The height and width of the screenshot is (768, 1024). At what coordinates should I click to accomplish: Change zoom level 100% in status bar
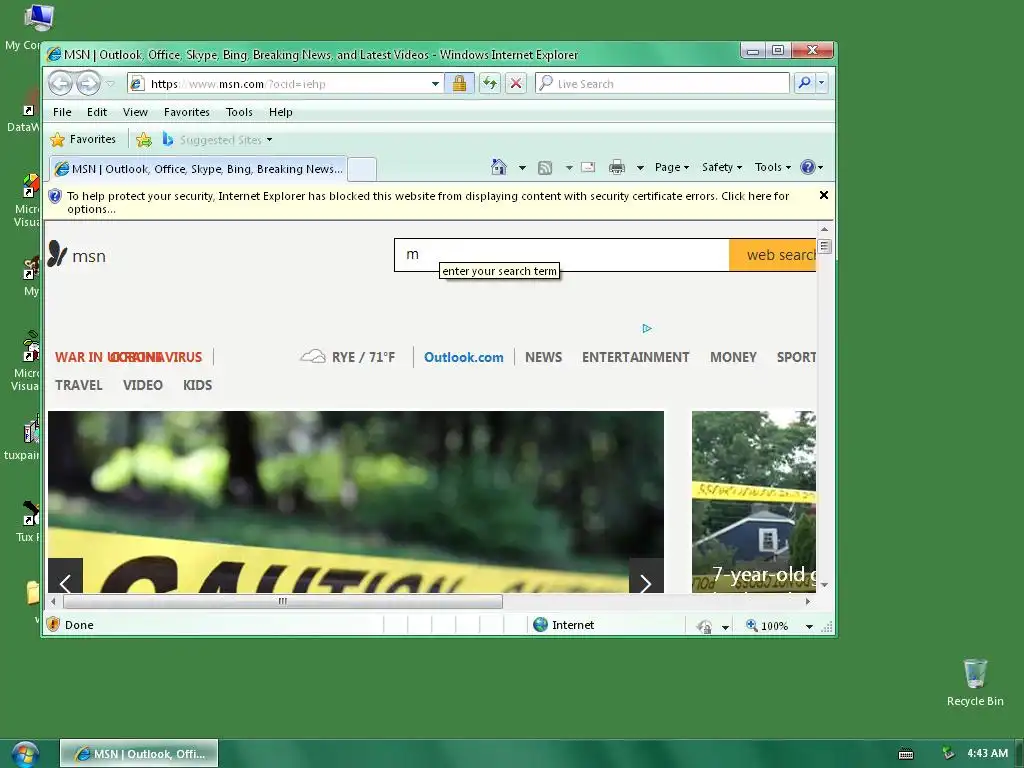779,626
